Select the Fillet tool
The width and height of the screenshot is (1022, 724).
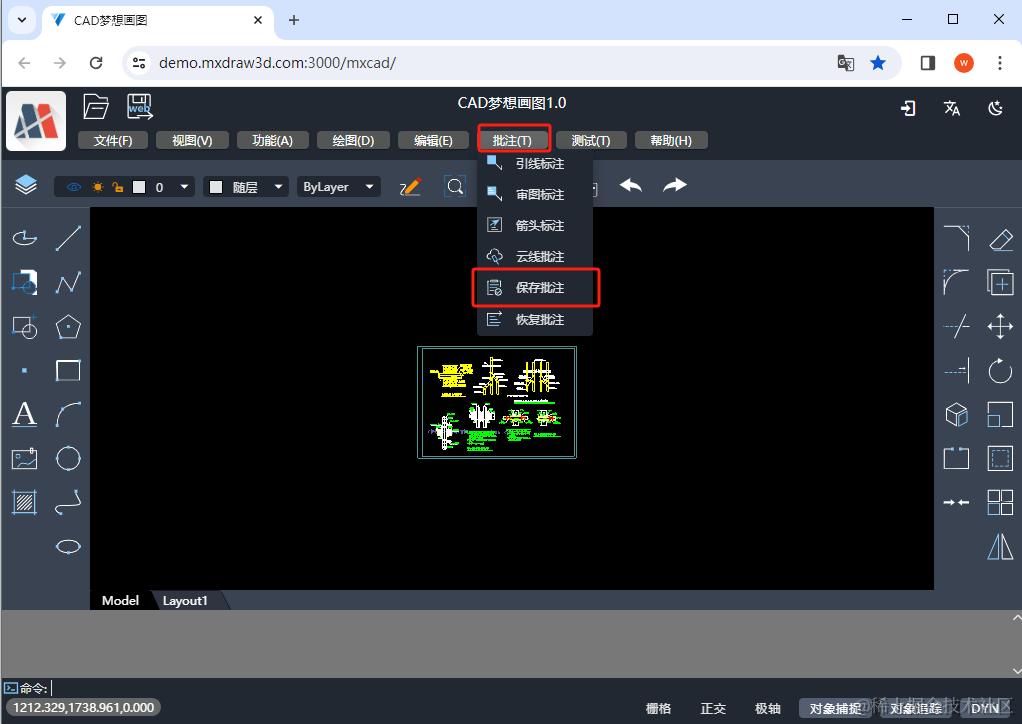(956, 282)
